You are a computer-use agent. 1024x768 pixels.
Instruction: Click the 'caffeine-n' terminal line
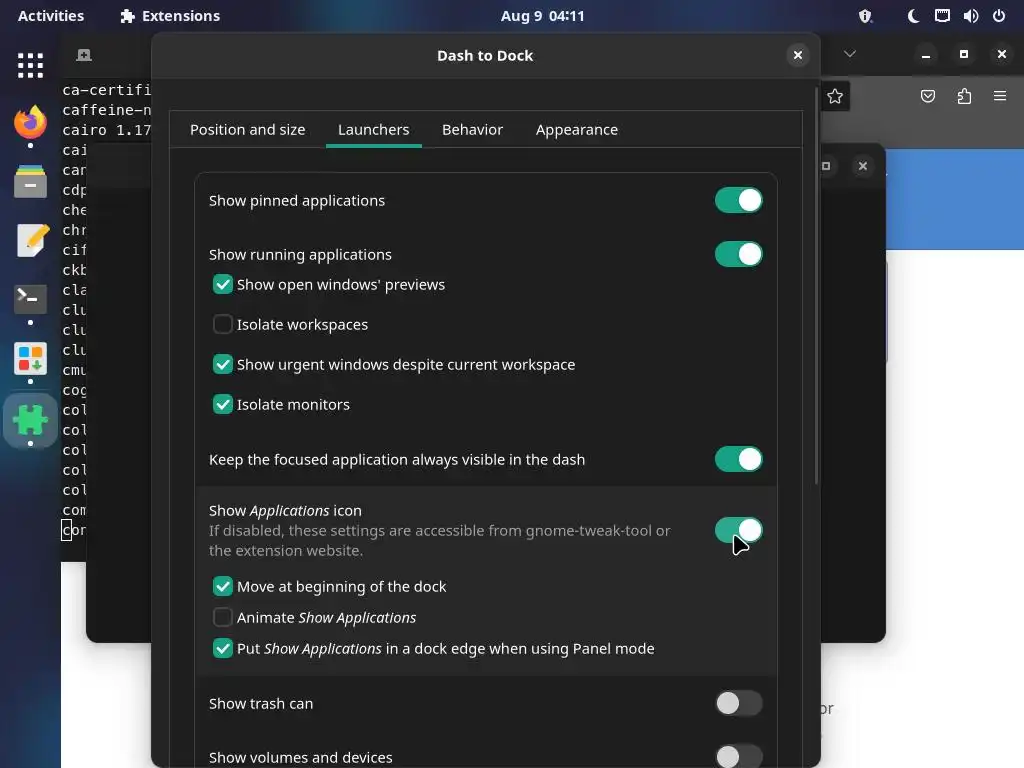pos(106,110)
